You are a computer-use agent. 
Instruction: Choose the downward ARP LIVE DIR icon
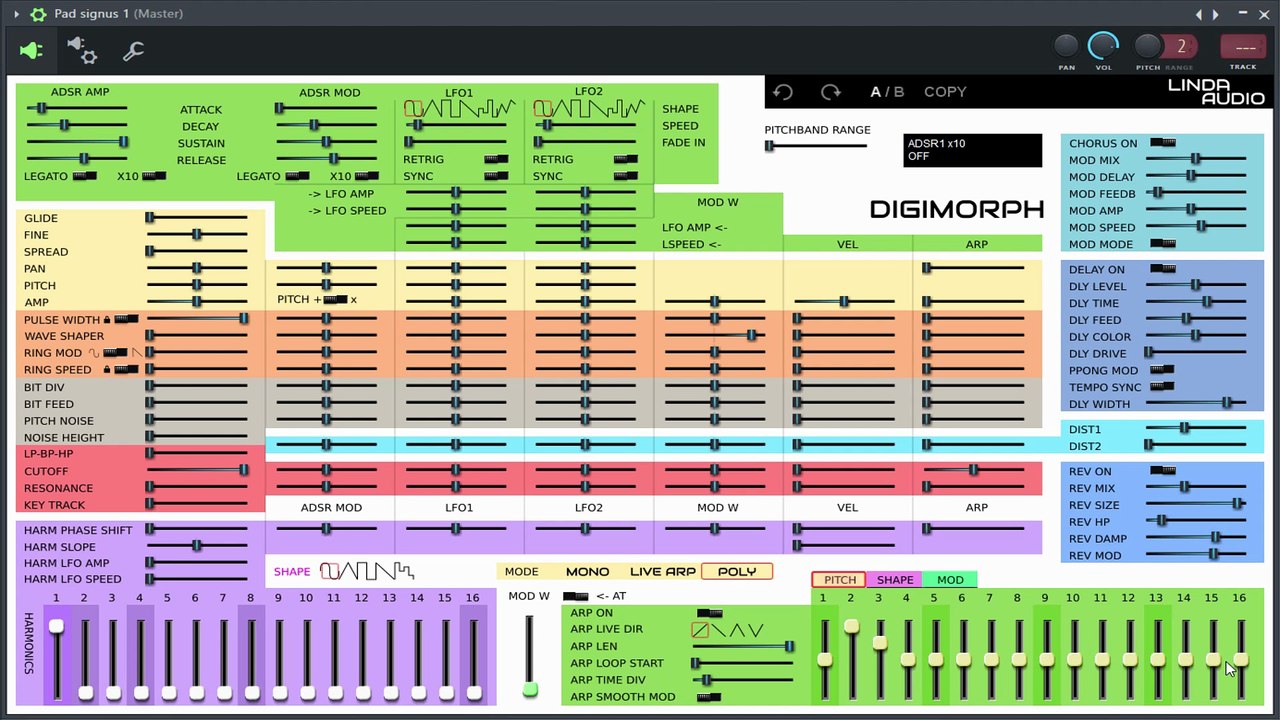(x=719, y=630)
